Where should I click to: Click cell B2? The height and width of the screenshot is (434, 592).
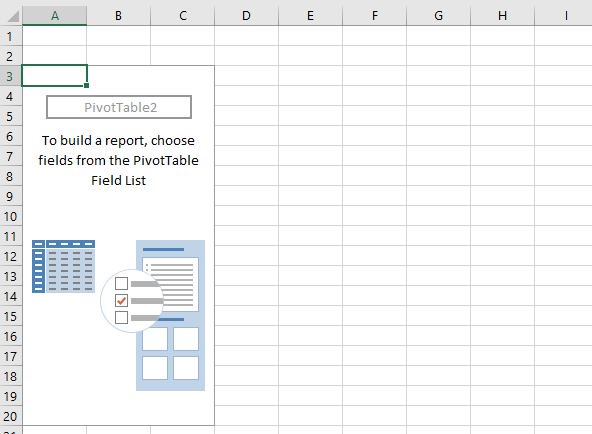[119, 56]
